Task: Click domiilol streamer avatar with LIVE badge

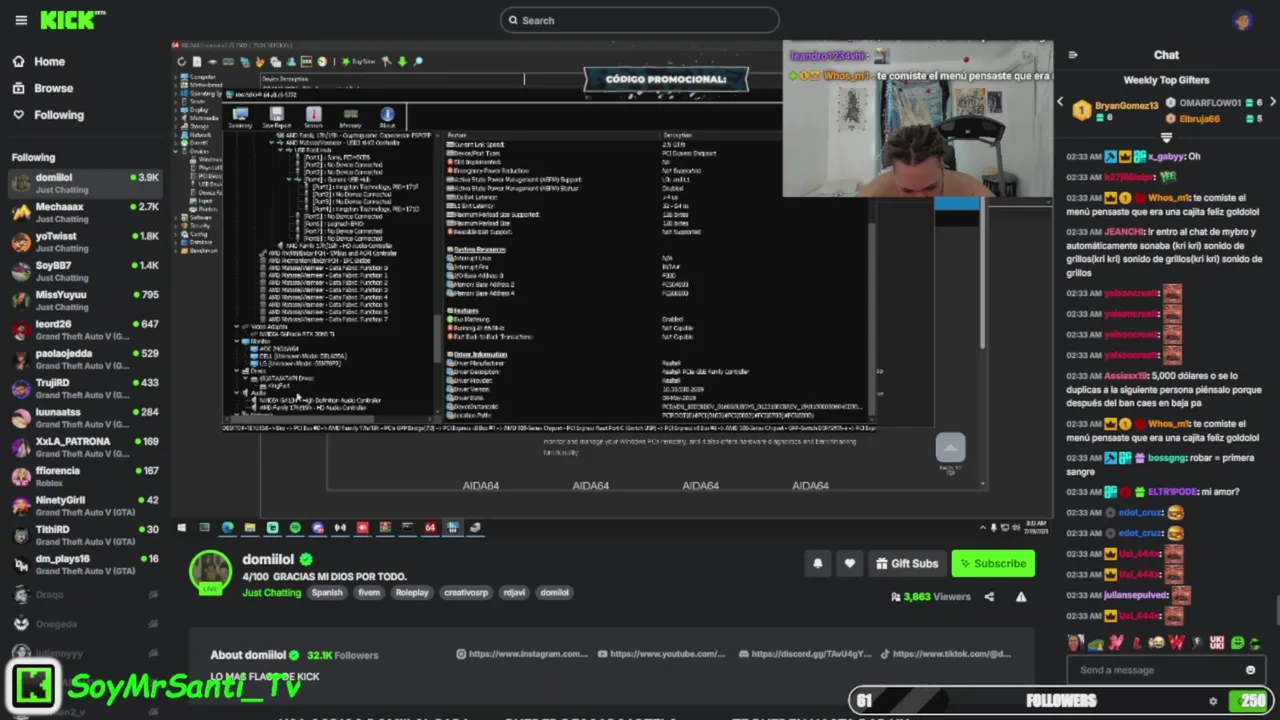Action: tap(210, 572)
